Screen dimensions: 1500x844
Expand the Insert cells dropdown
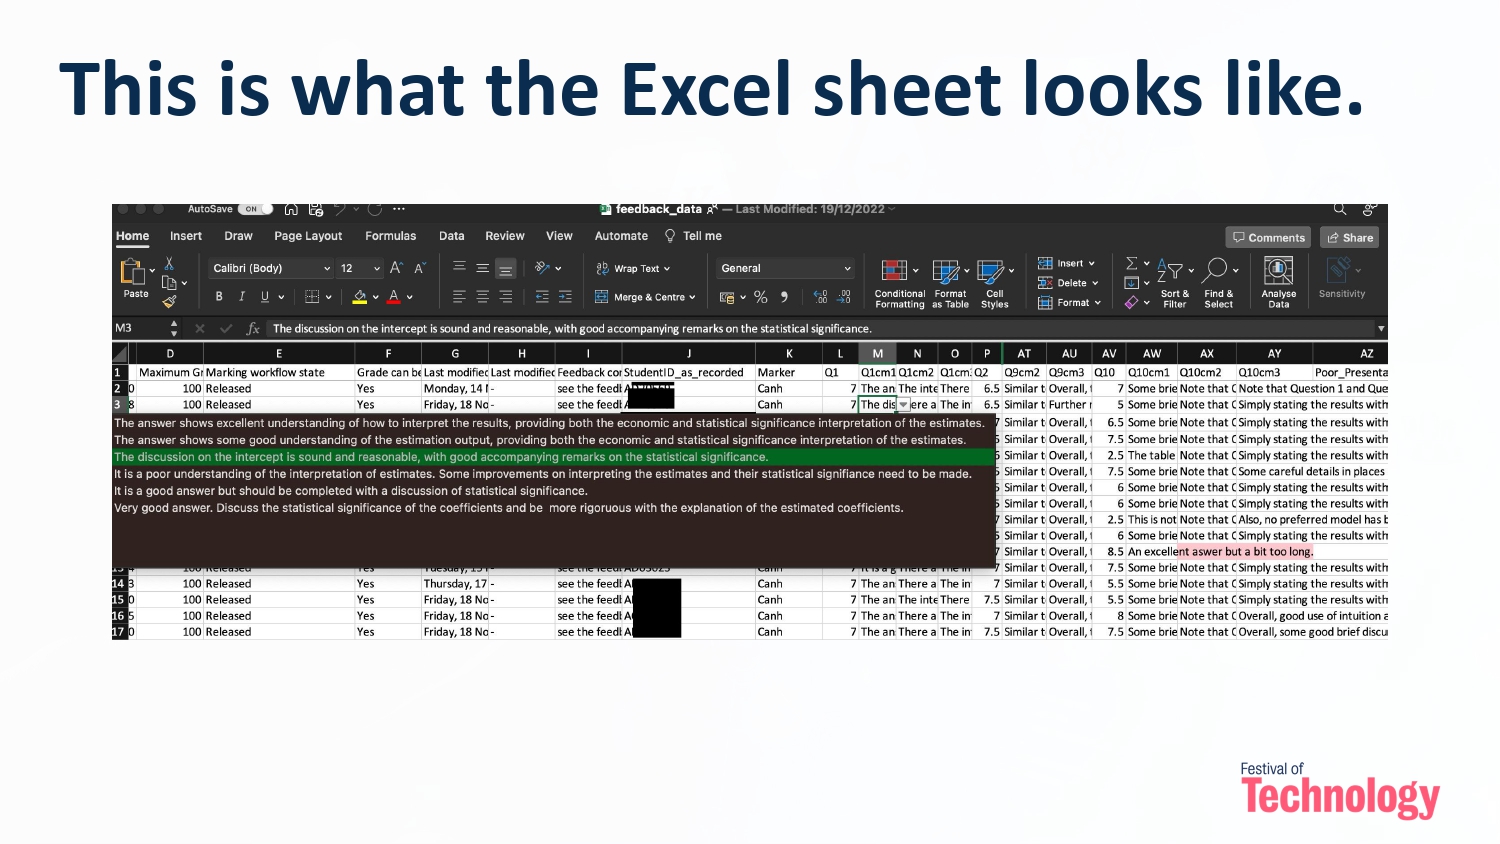coord(1092,264)
